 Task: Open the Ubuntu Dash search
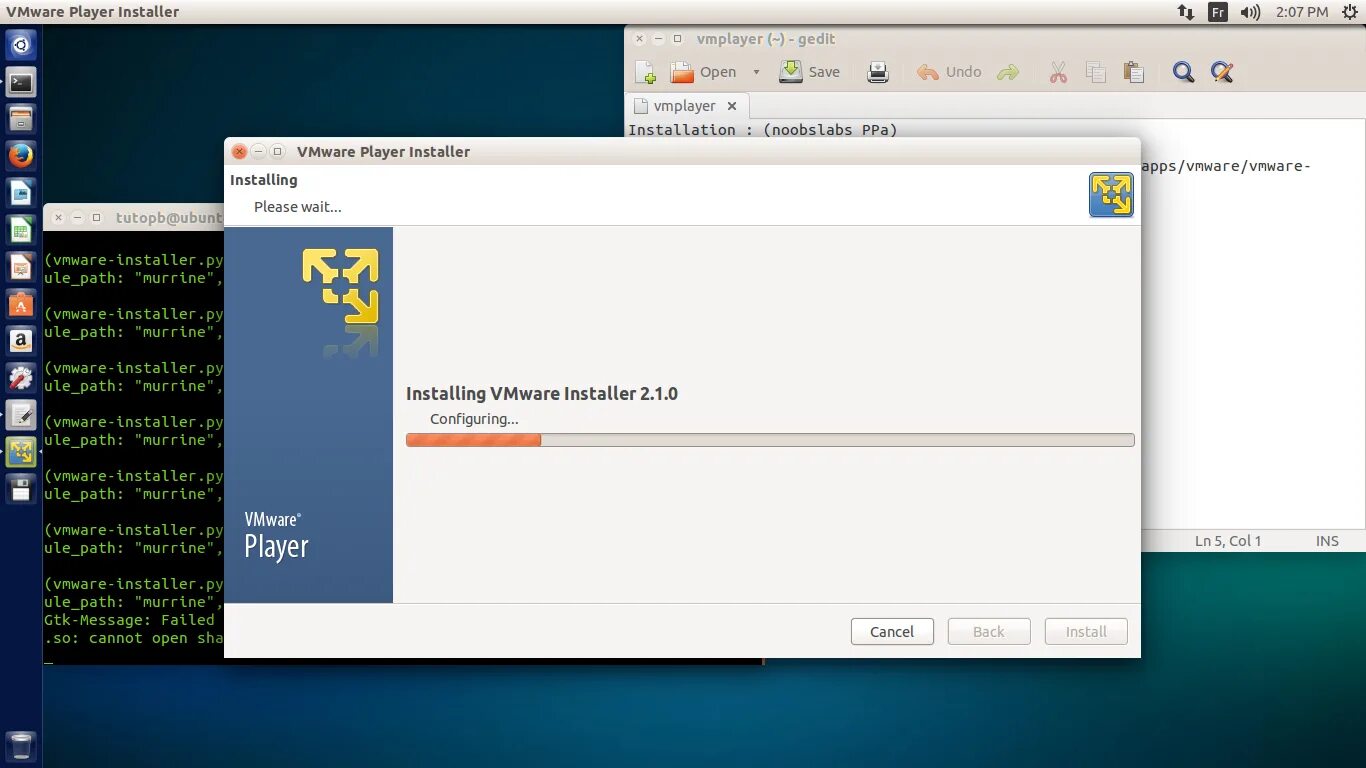pyautogui.click(x=21, y=45)
